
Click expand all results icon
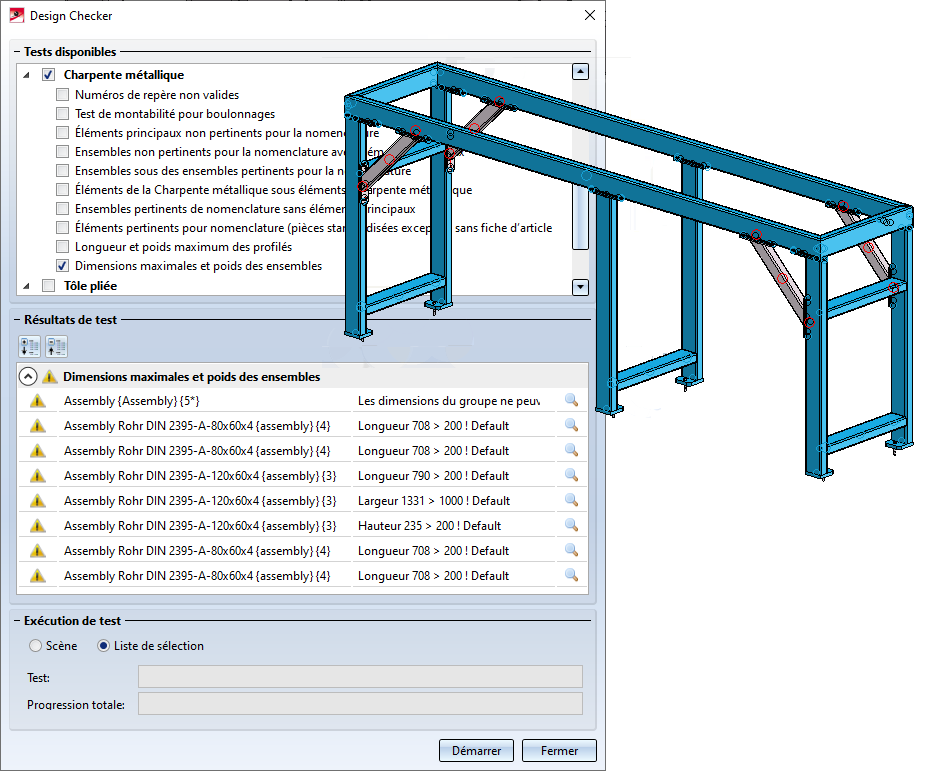coord(29,347)
